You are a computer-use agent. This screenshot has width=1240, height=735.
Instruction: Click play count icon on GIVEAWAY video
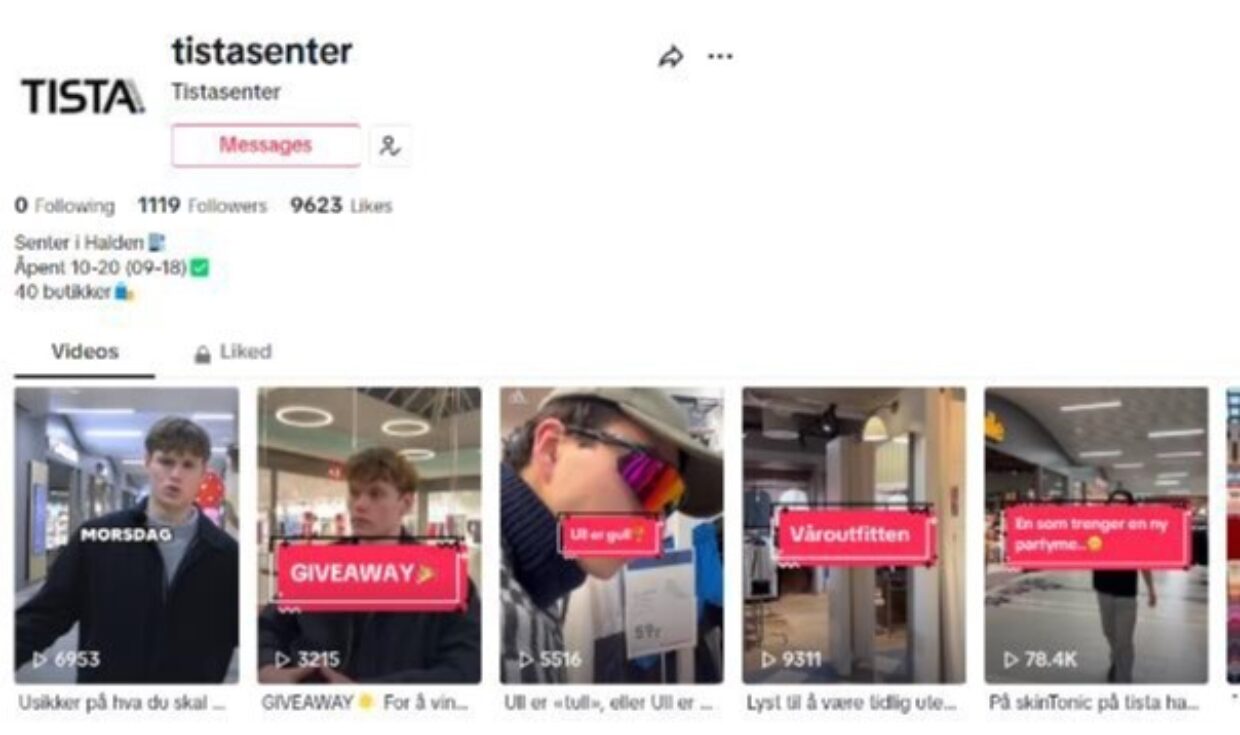click(x=283, y=660)
